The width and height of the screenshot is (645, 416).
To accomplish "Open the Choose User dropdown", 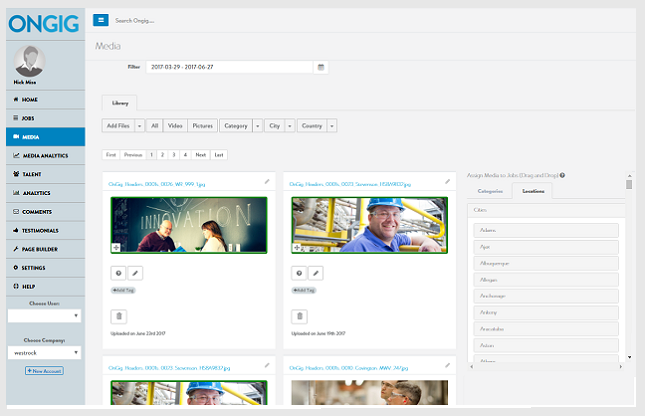I will click(44, 316).
